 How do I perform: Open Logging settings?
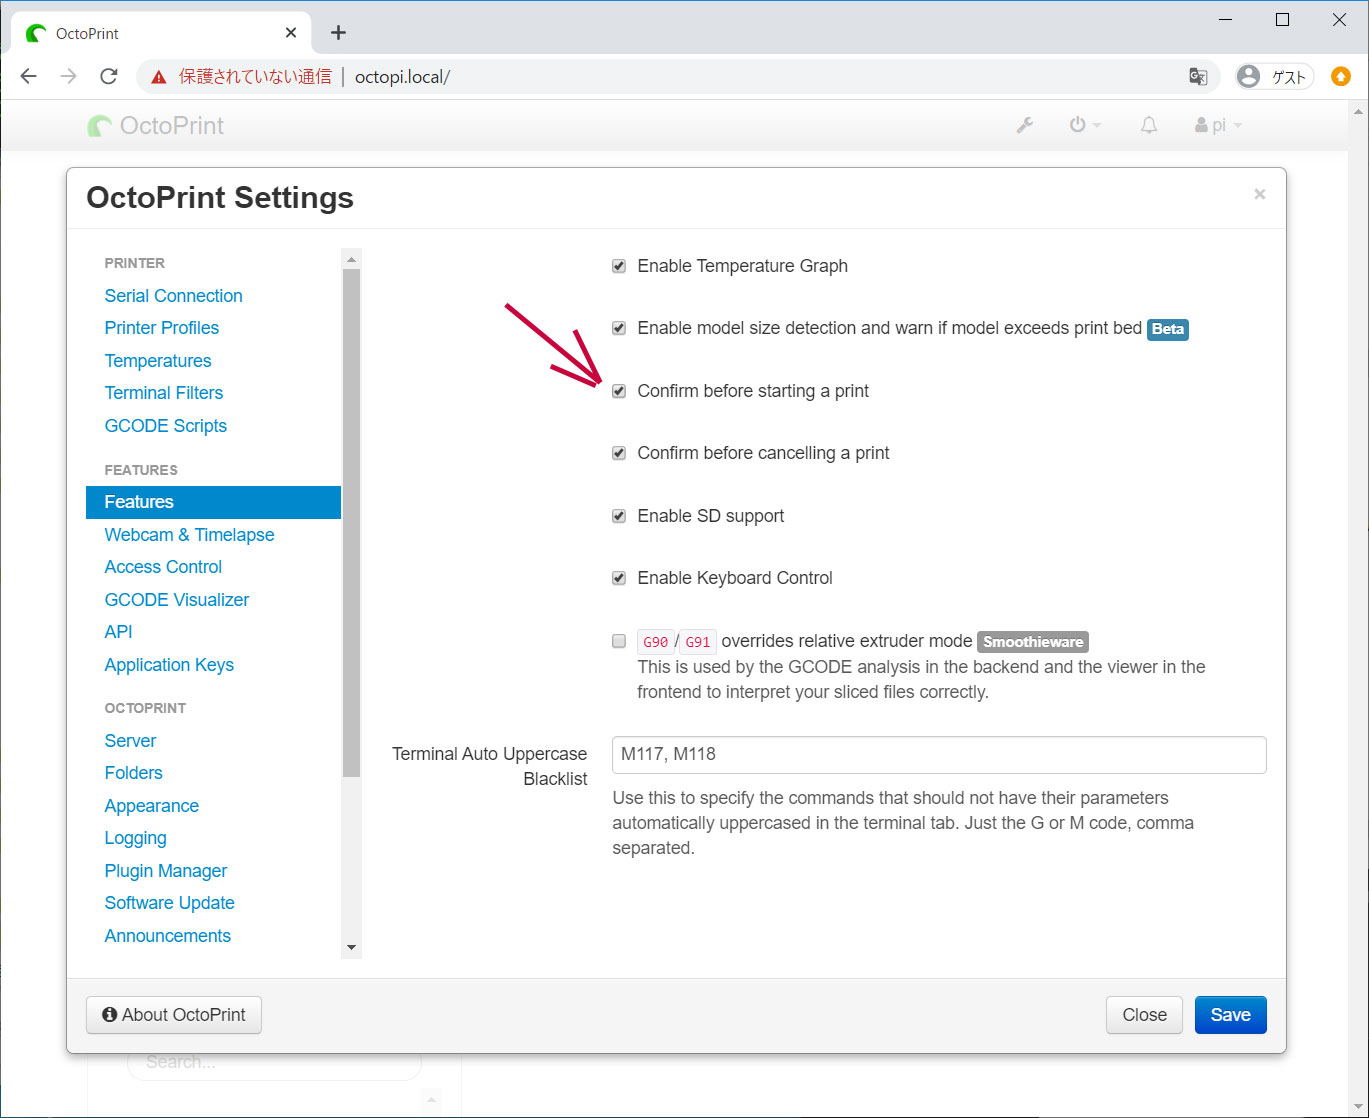click(x=135, y=838)
